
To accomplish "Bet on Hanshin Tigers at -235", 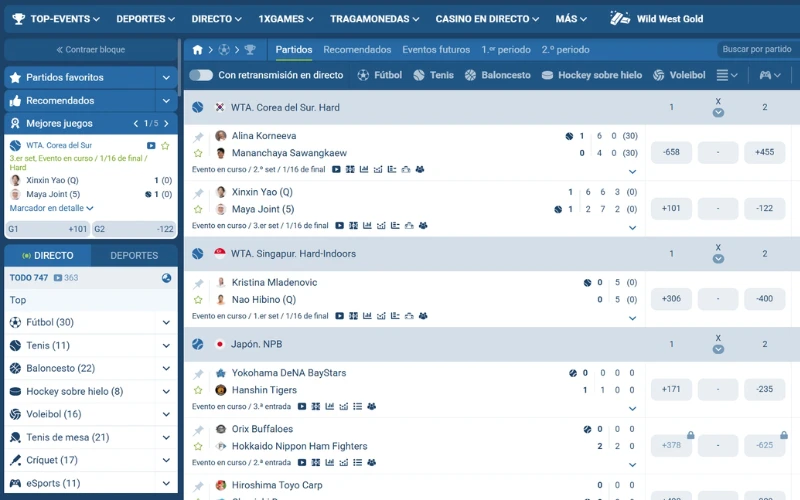I will (764, 389).
